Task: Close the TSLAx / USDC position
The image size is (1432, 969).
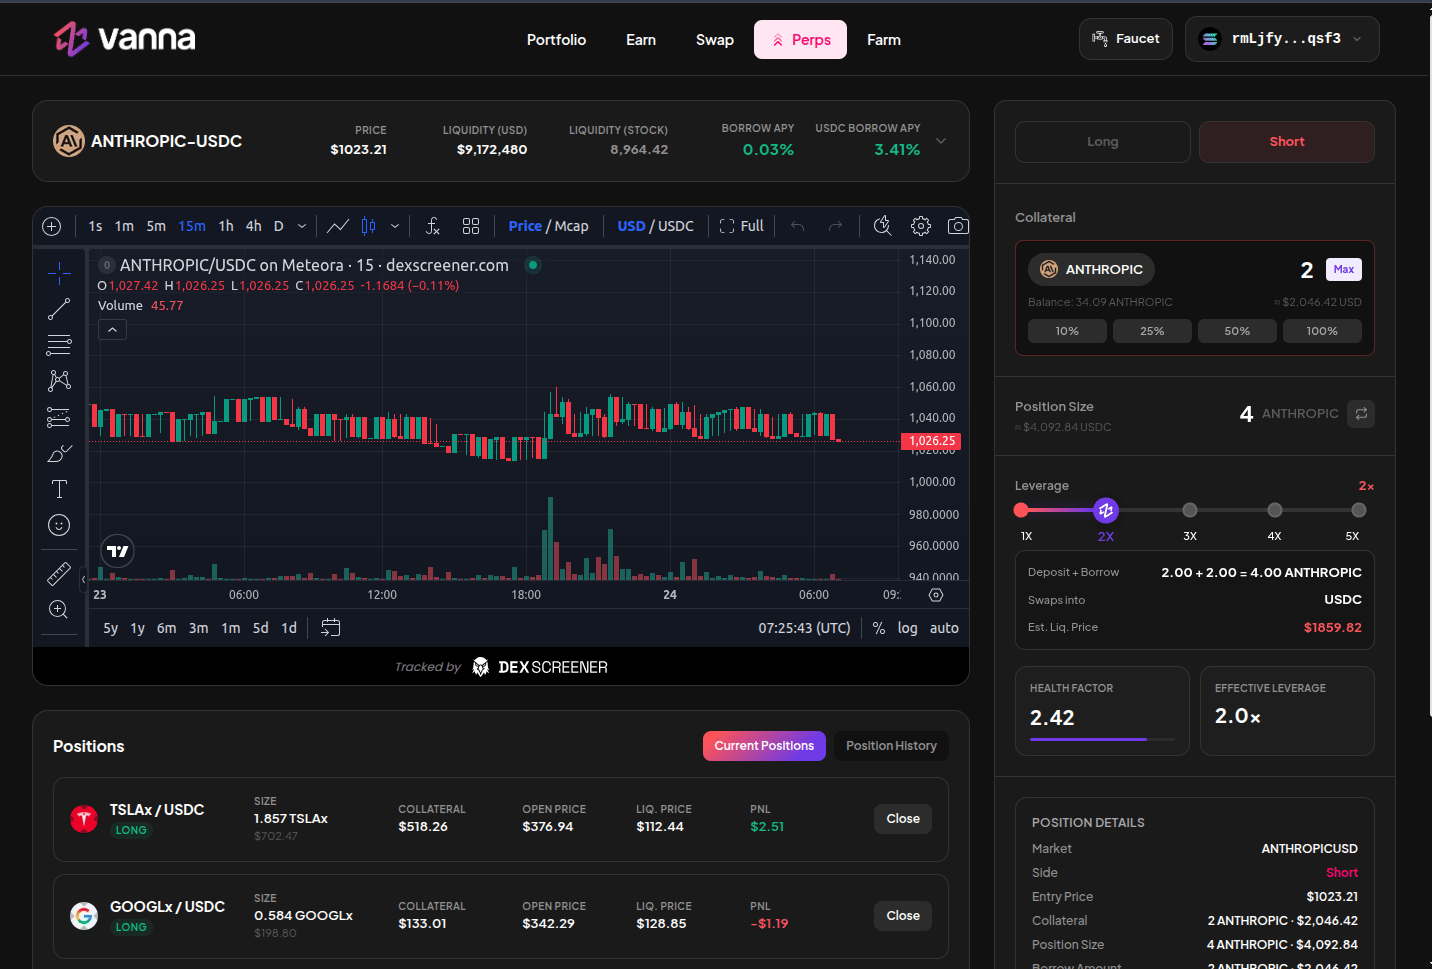Action: 903,819
